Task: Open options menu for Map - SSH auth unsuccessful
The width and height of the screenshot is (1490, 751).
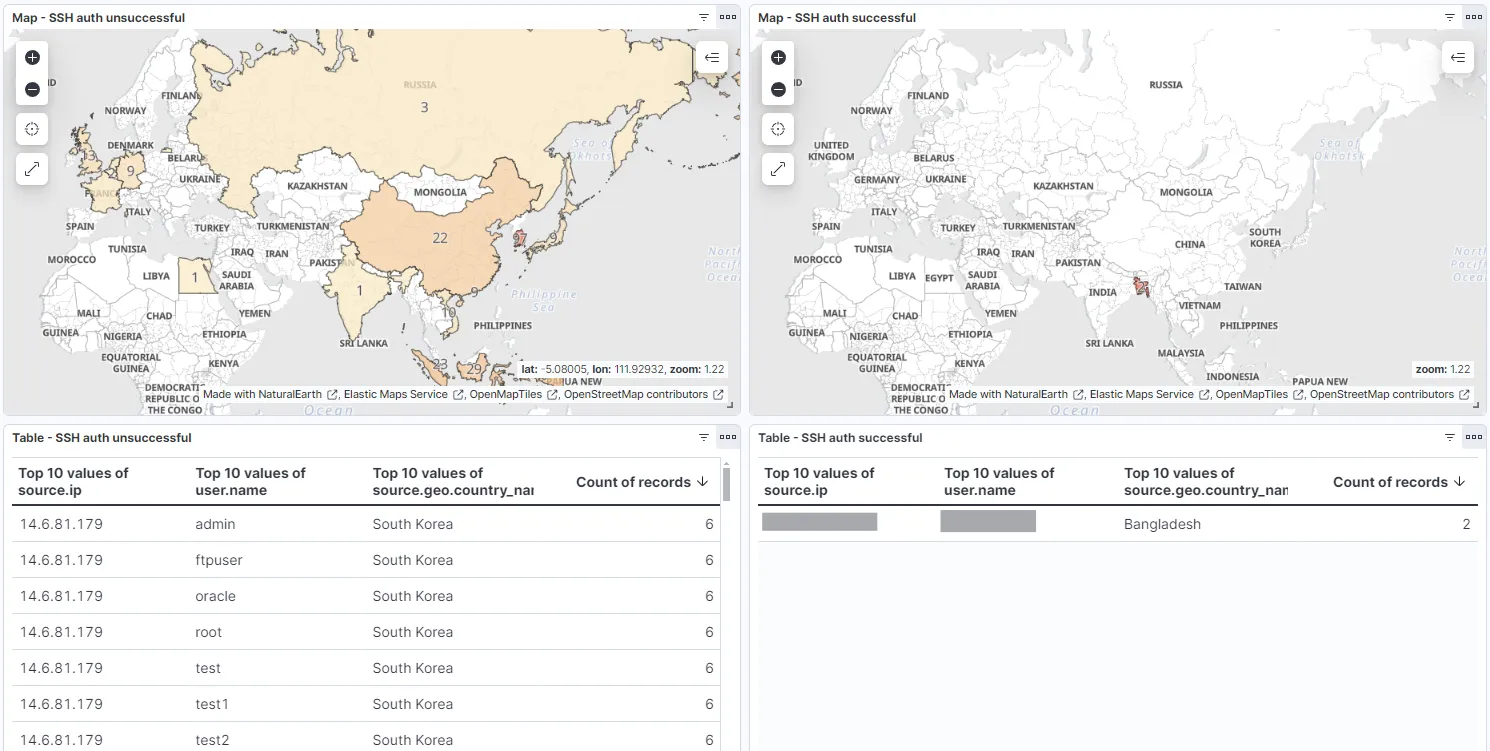Action: 727,17
